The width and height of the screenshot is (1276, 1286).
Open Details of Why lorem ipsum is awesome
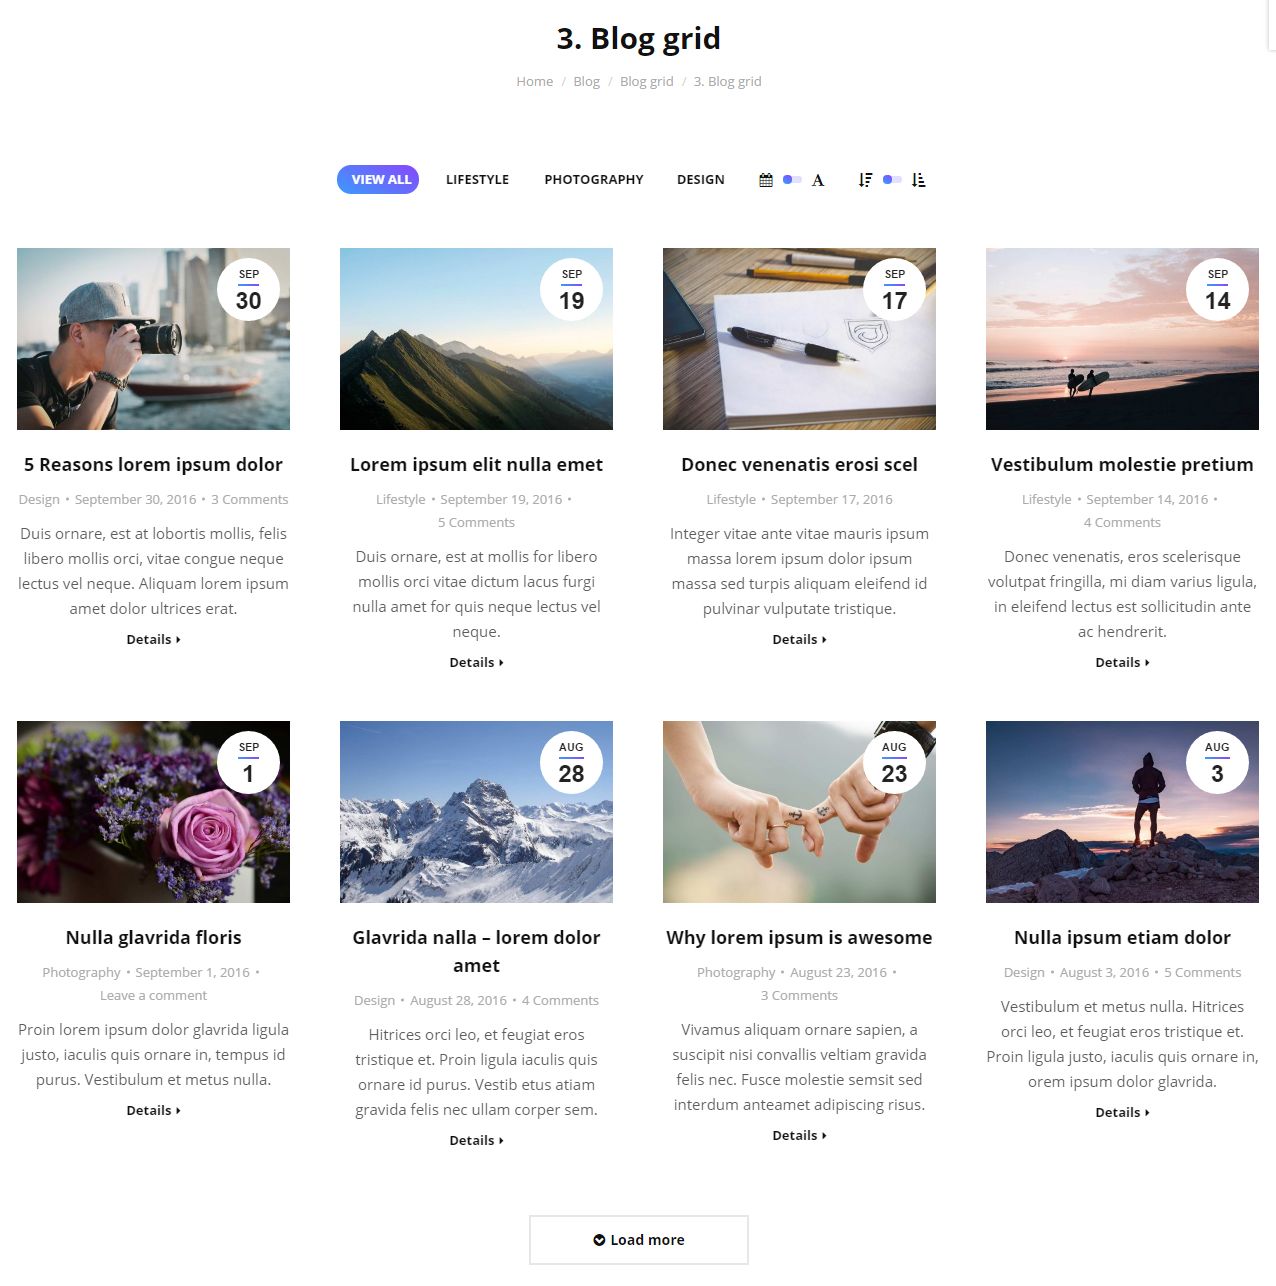point(799,1135)
